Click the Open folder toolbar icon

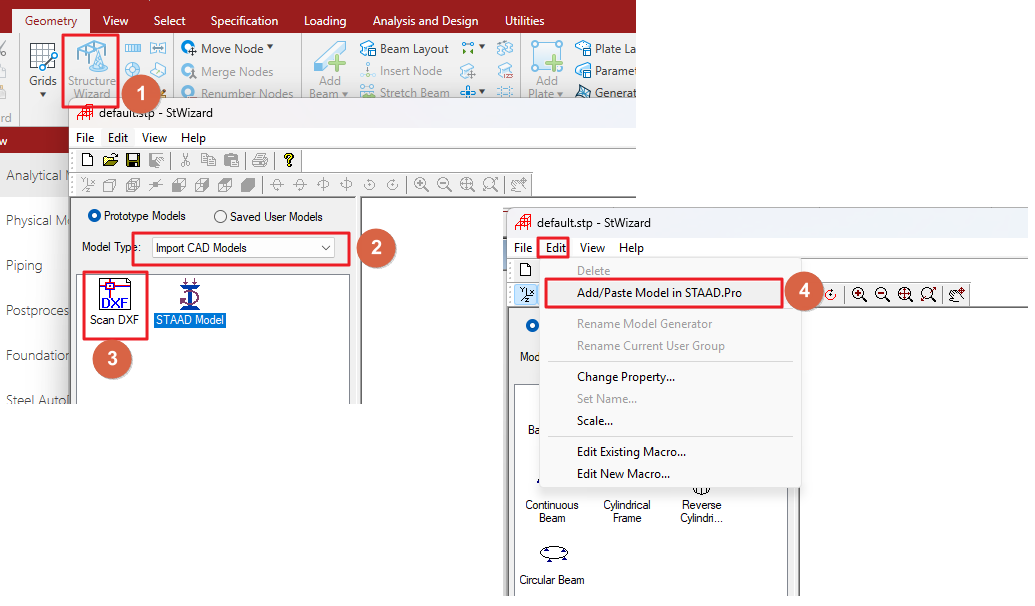(x=110, y=160)
